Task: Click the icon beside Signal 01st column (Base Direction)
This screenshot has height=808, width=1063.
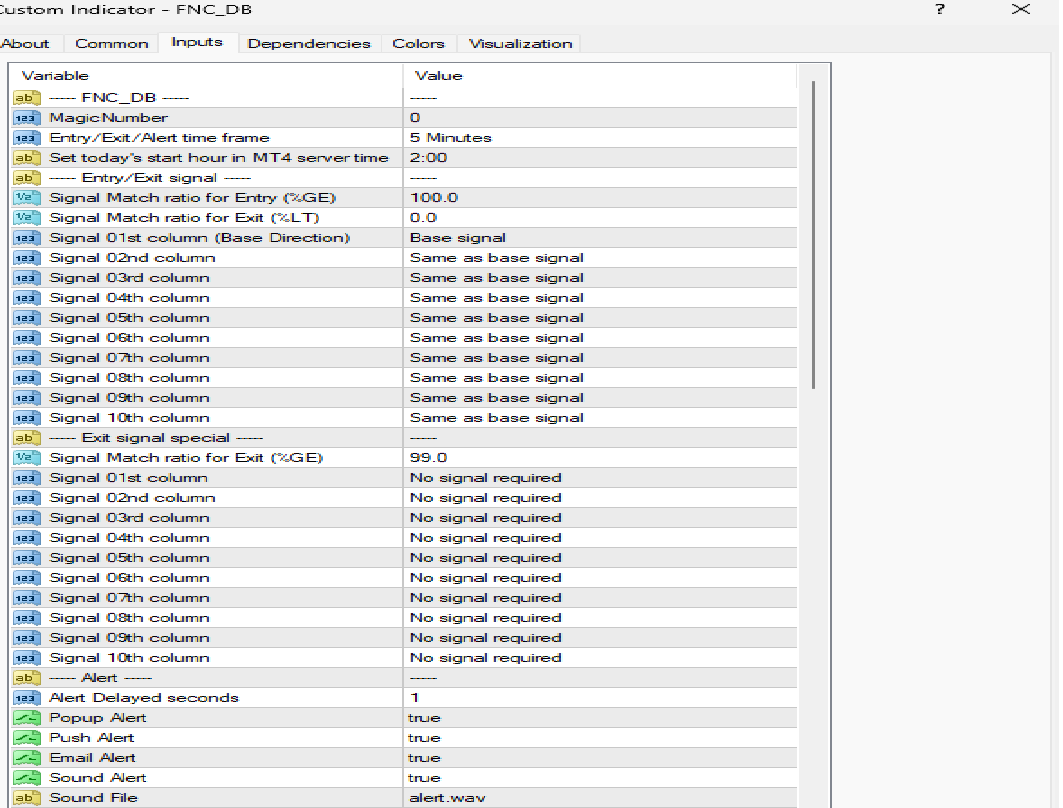Action: (26, 238)
